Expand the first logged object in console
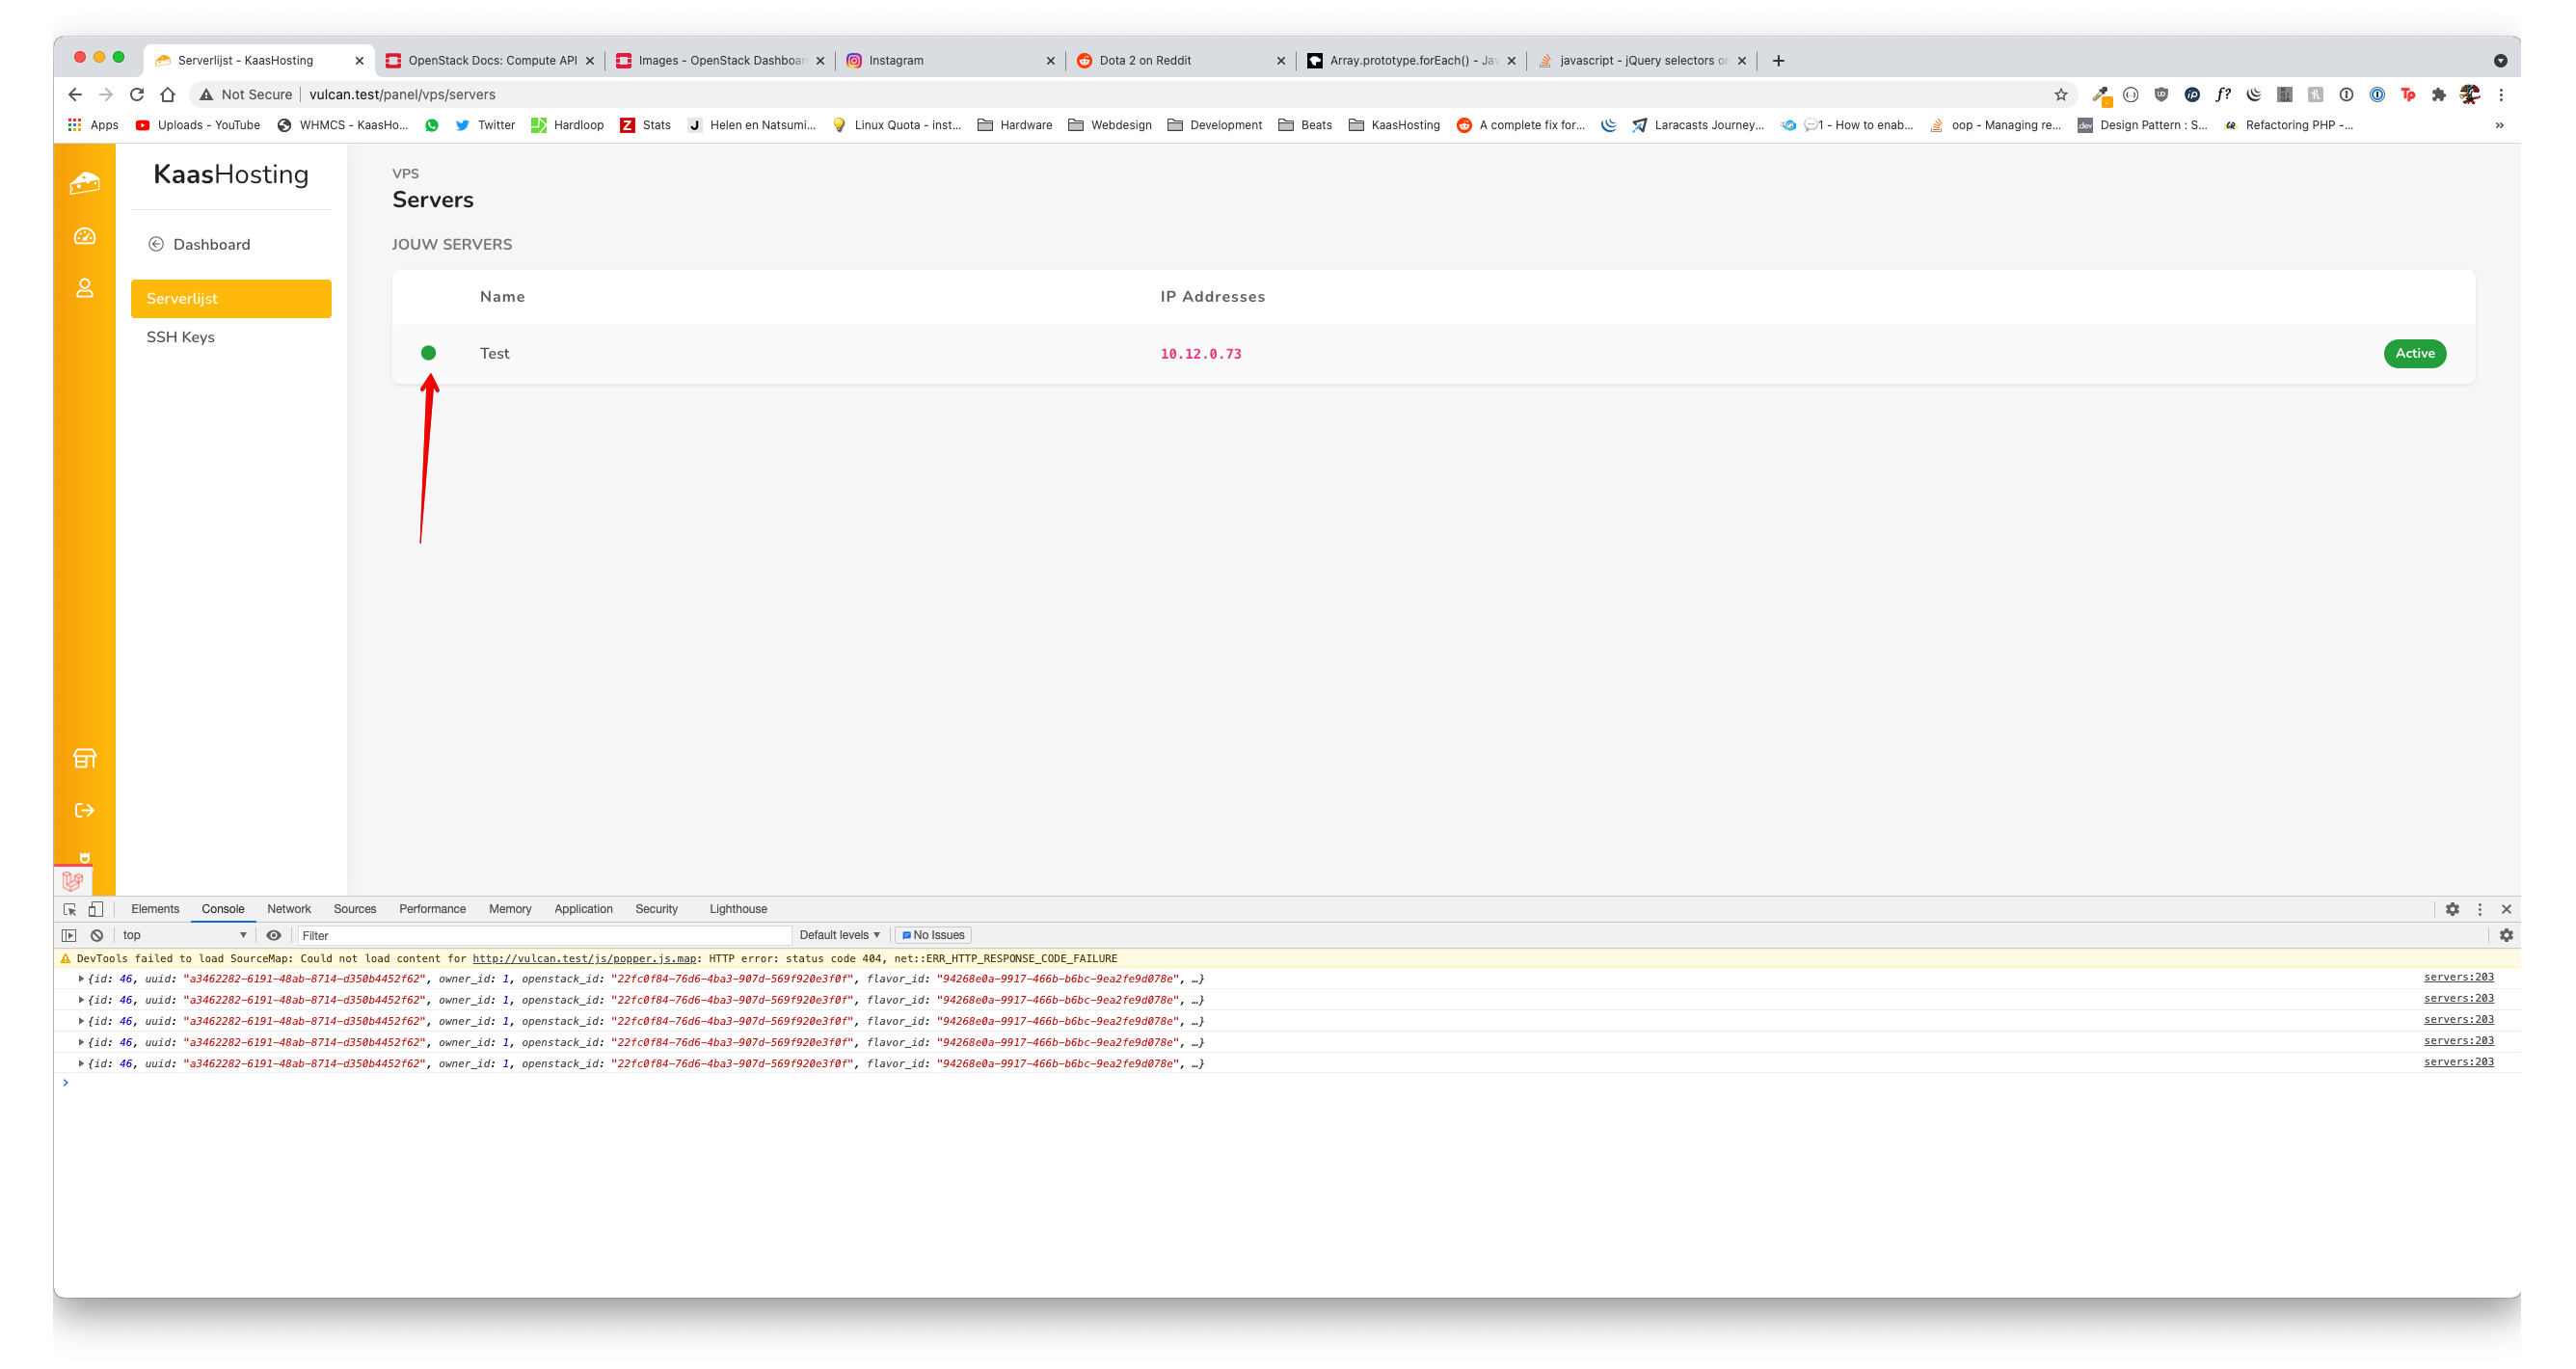2576x1369 pixels. click(81, 979)
